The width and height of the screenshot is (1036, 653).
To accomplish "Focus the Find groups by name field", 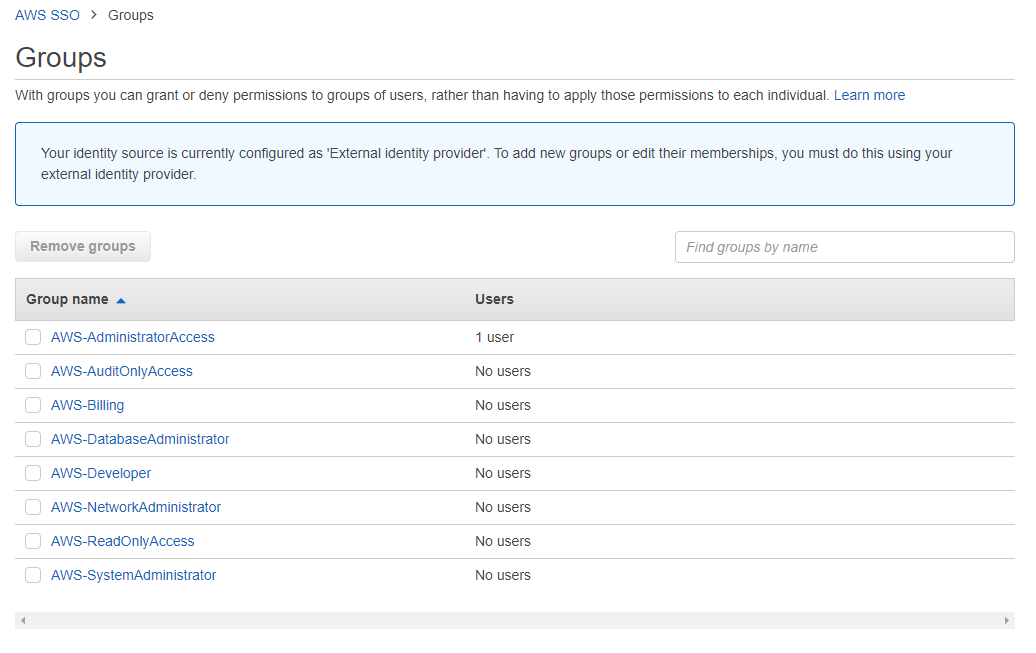I will click(844, 247).
